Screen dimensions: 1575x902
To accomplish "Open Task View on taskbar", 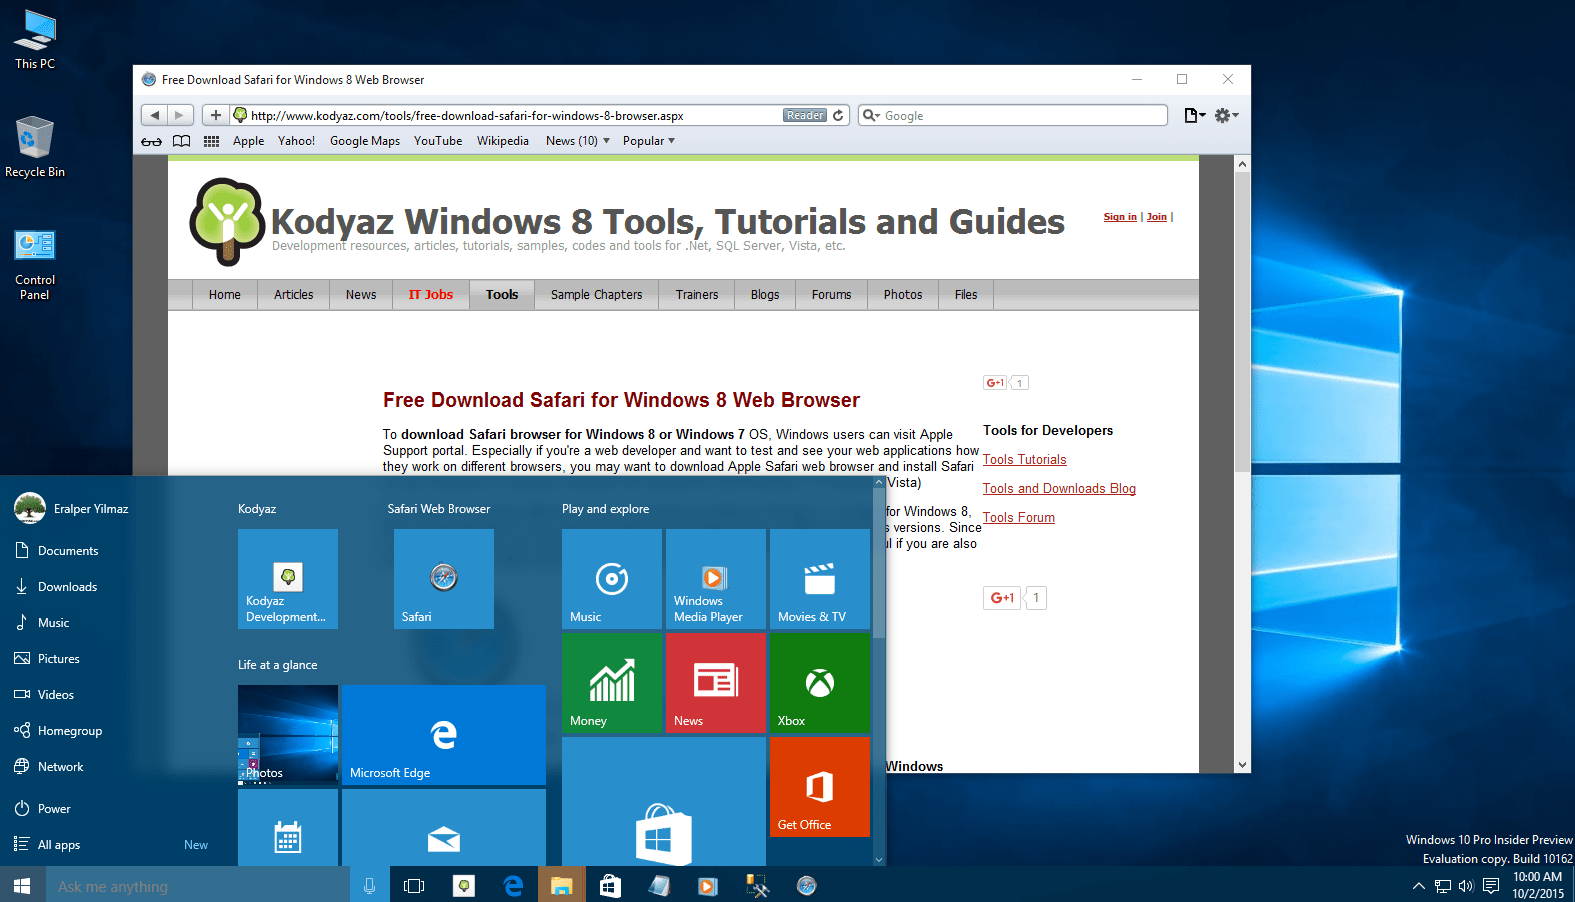I will (x=414, y=886).
